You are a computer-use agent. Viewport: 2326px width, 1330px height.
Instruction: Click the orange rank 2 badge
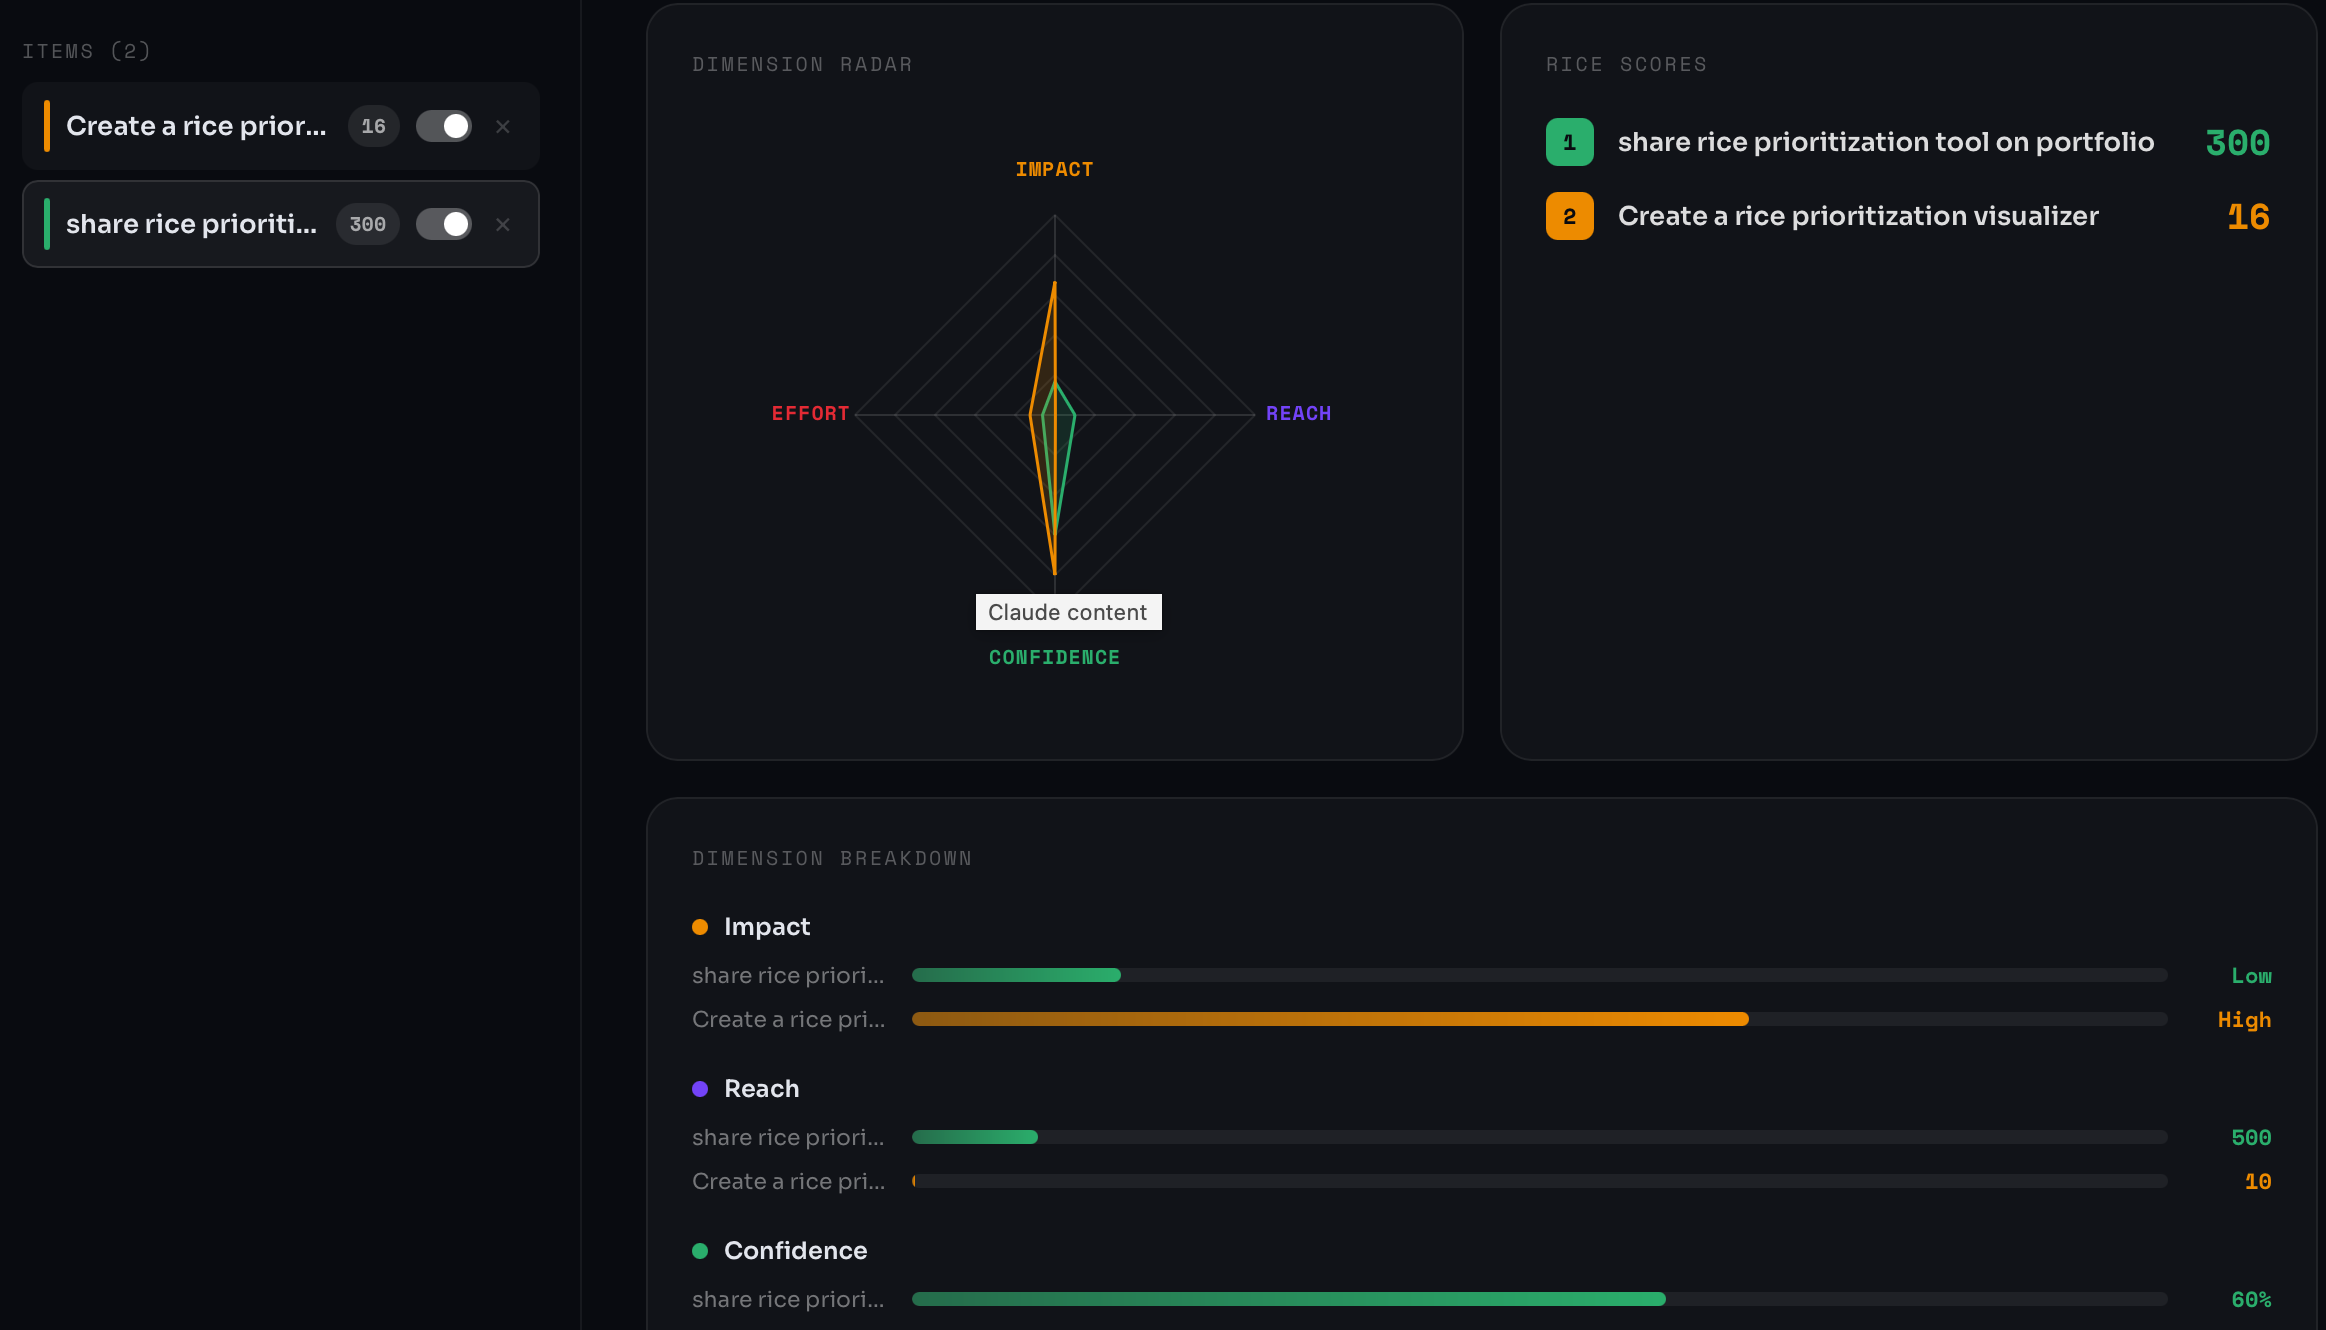click(1569, 216)
